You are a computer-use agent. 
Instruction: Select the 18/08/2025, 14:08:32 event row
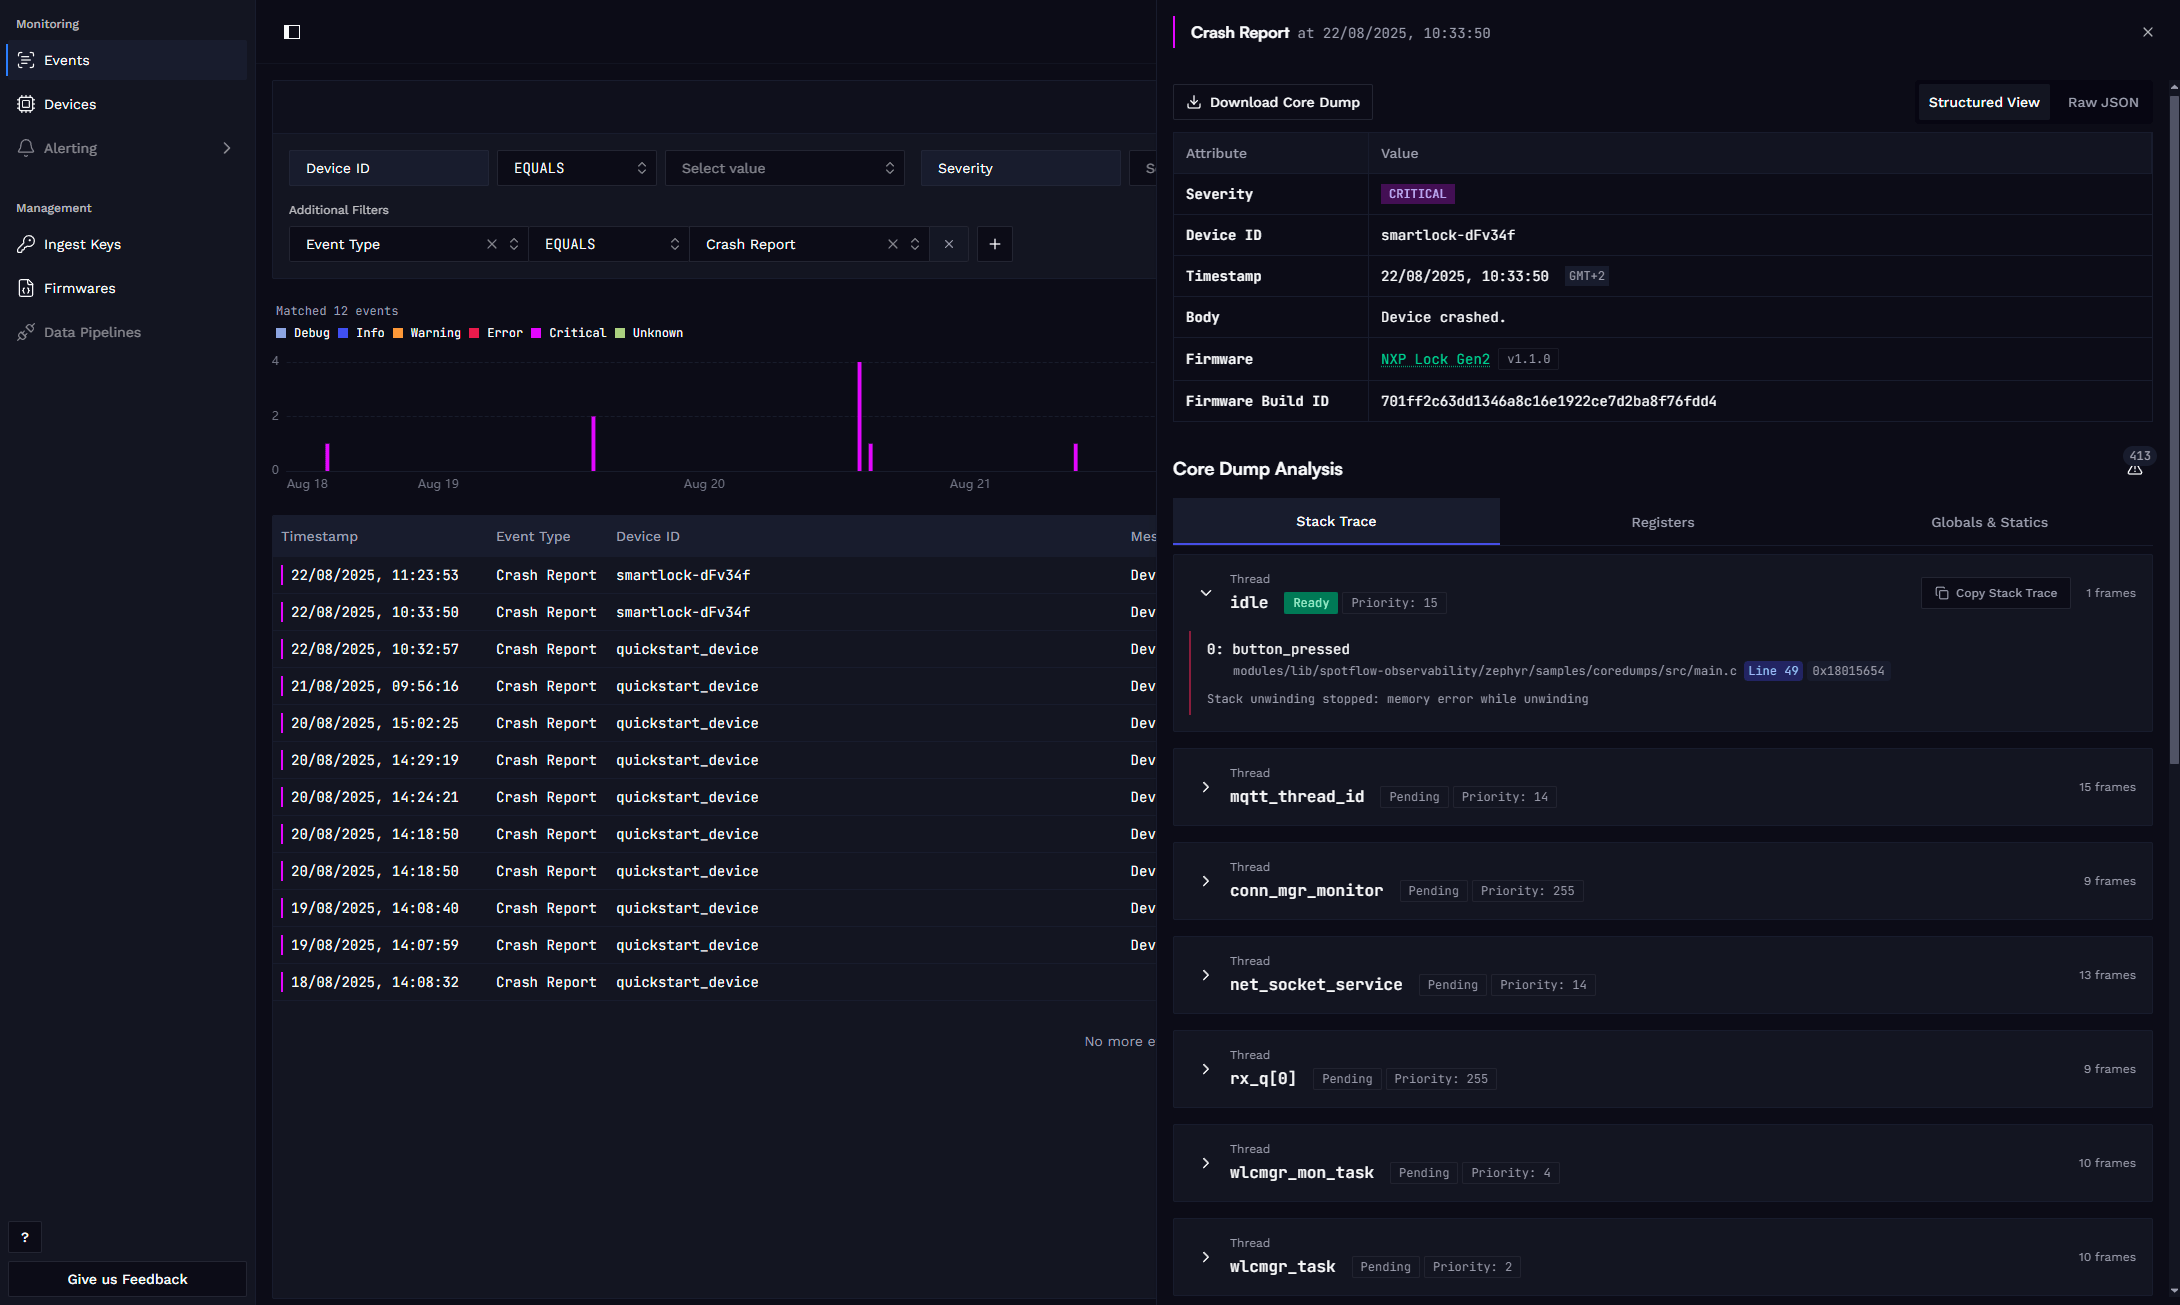point(714,982)
